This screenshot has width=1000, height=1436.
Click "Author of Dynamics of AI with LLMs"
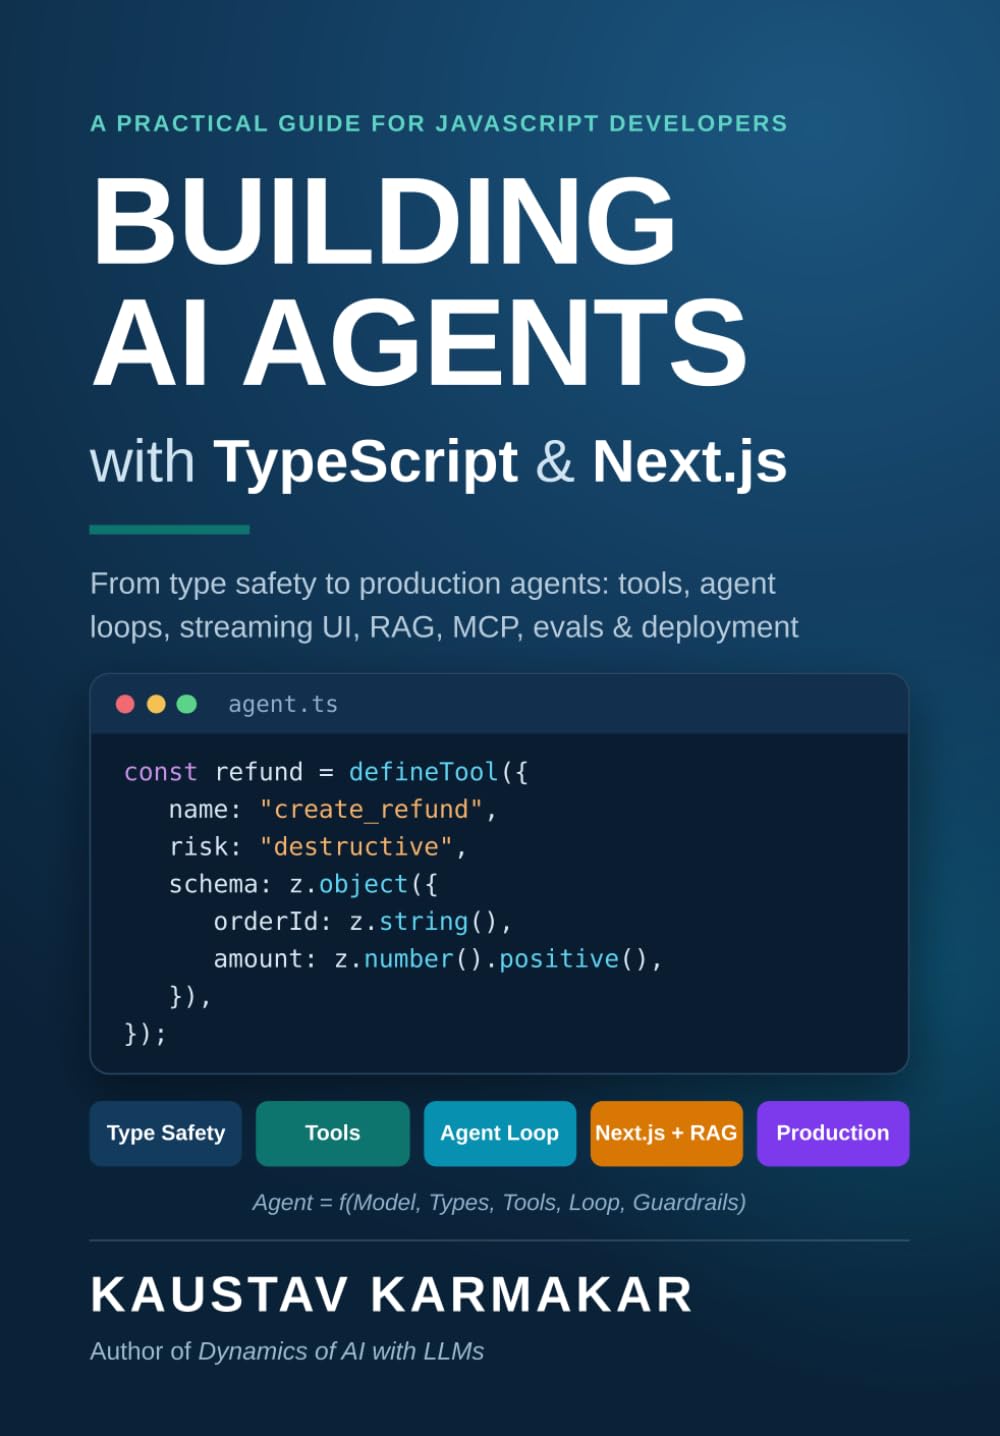287,1351
